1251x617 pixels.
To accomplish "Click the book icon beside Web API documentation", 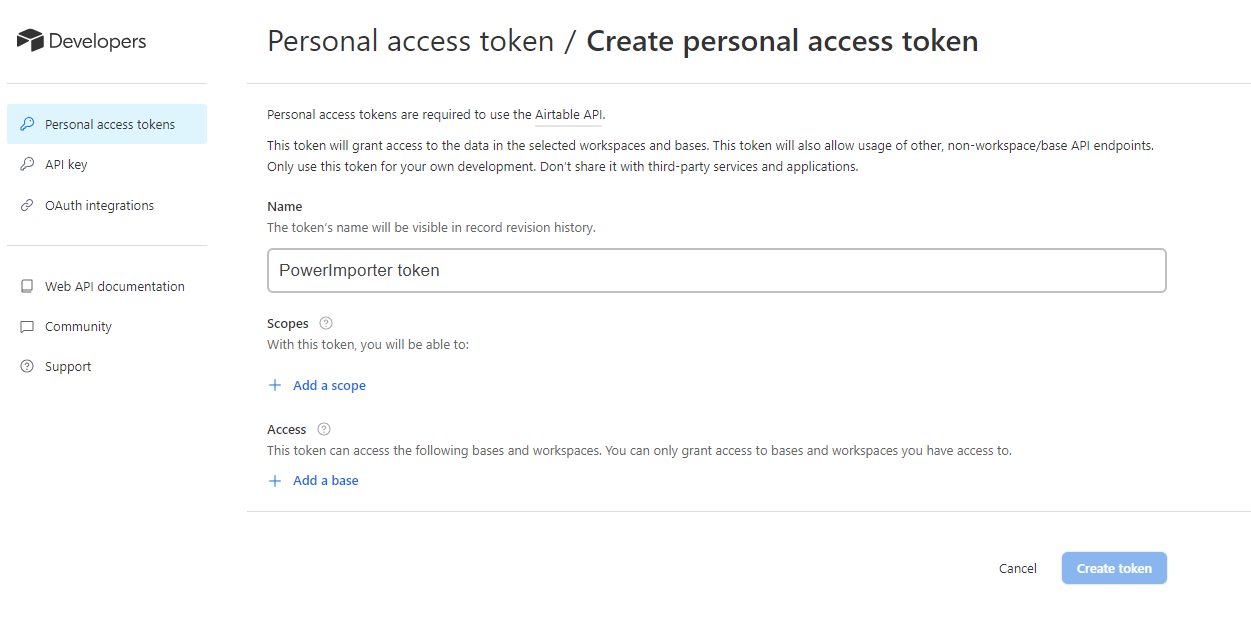I will point(27,286).
